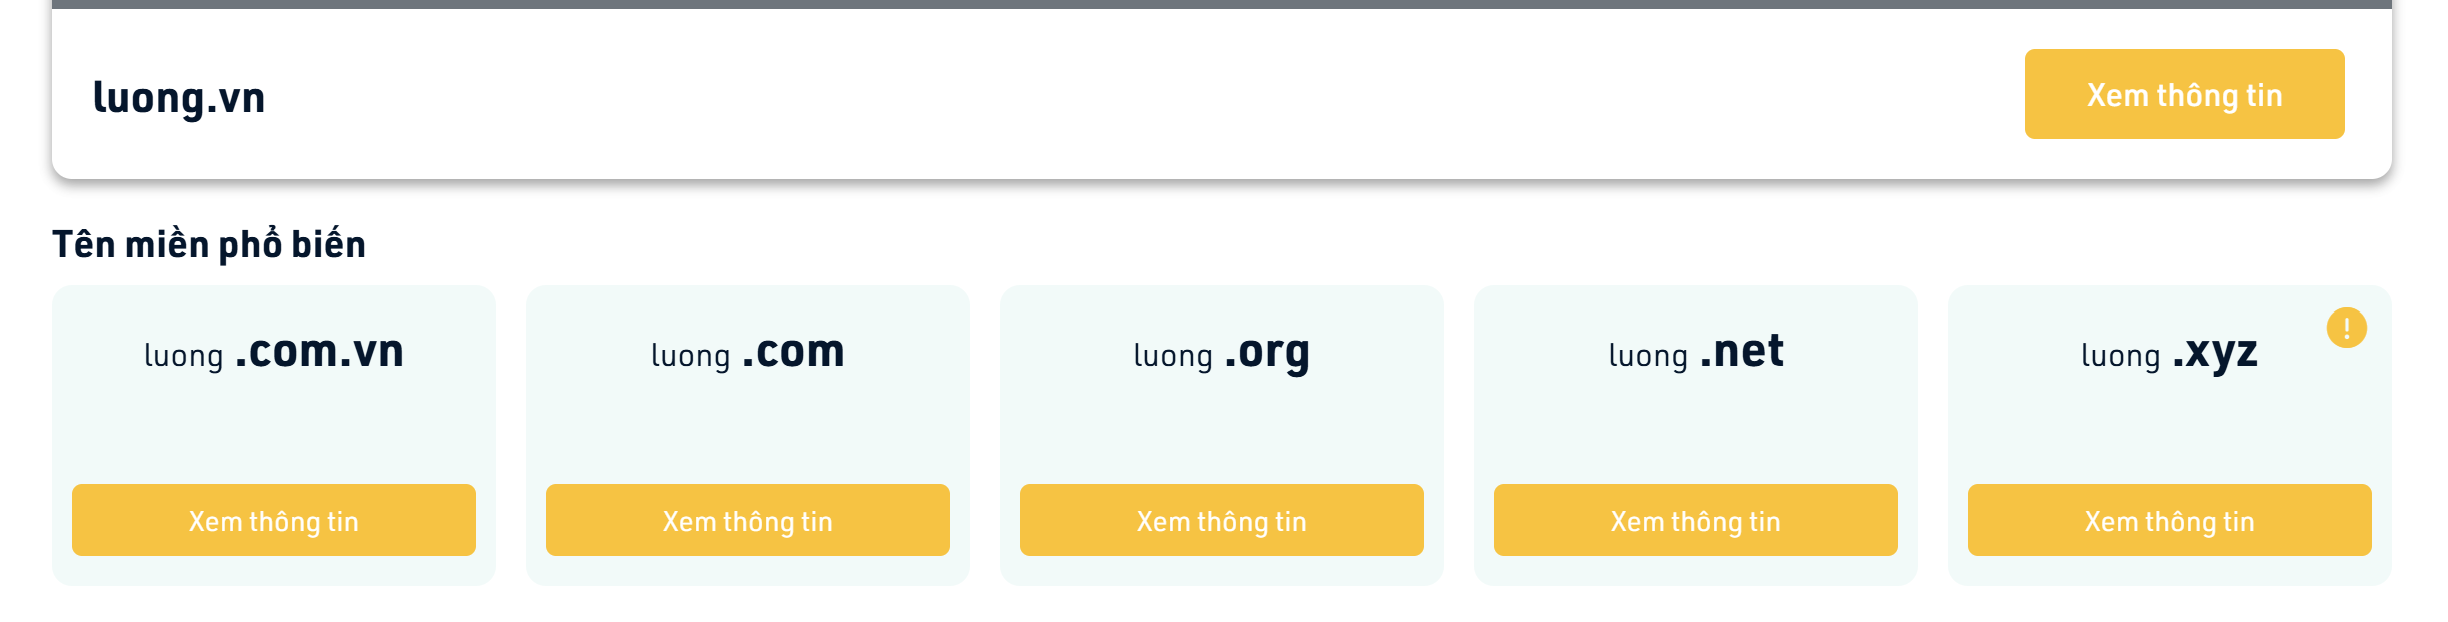Click the "luong" prefix before .com.vn
The width and height of the screenshot is (2448, 622).
tap(184, 355)
